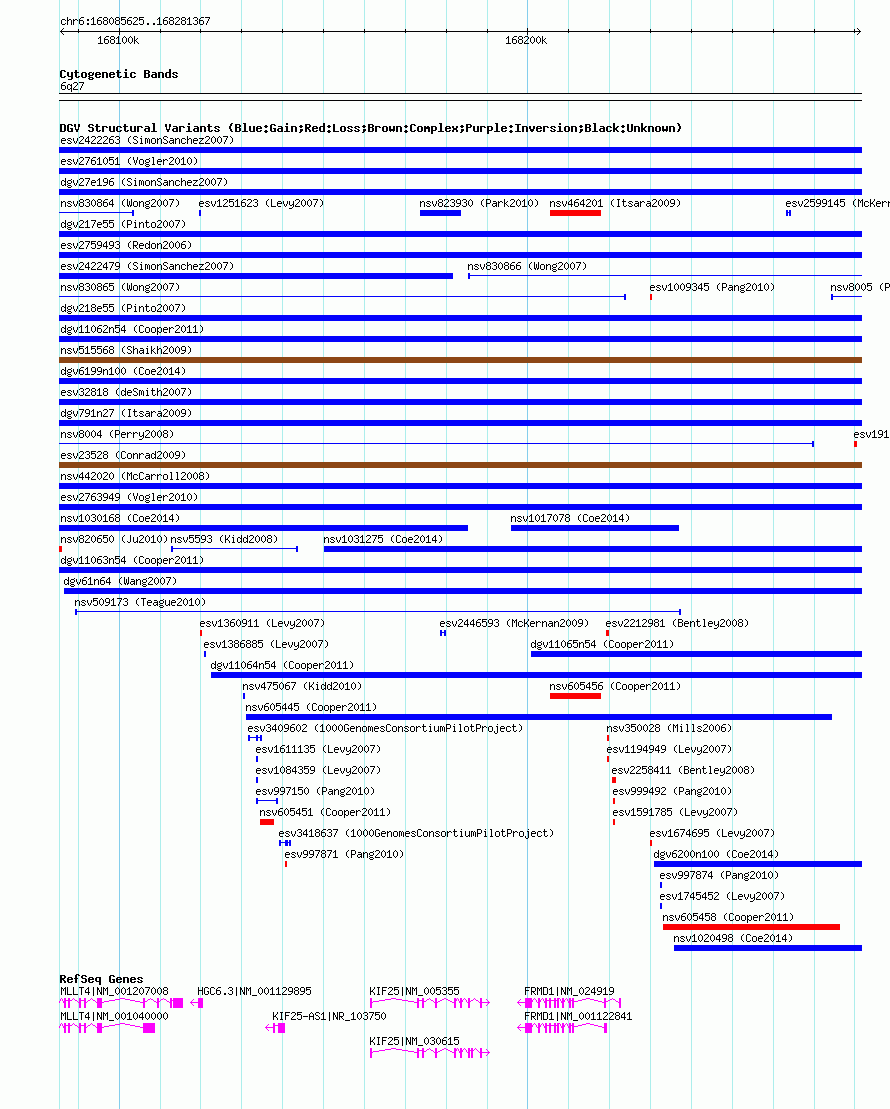Image resolution: width=890 pixels, height=1109 pixels.
Task: Open nsv820650 (Ju2010) variant entry
Action: [x=114, y=539]
